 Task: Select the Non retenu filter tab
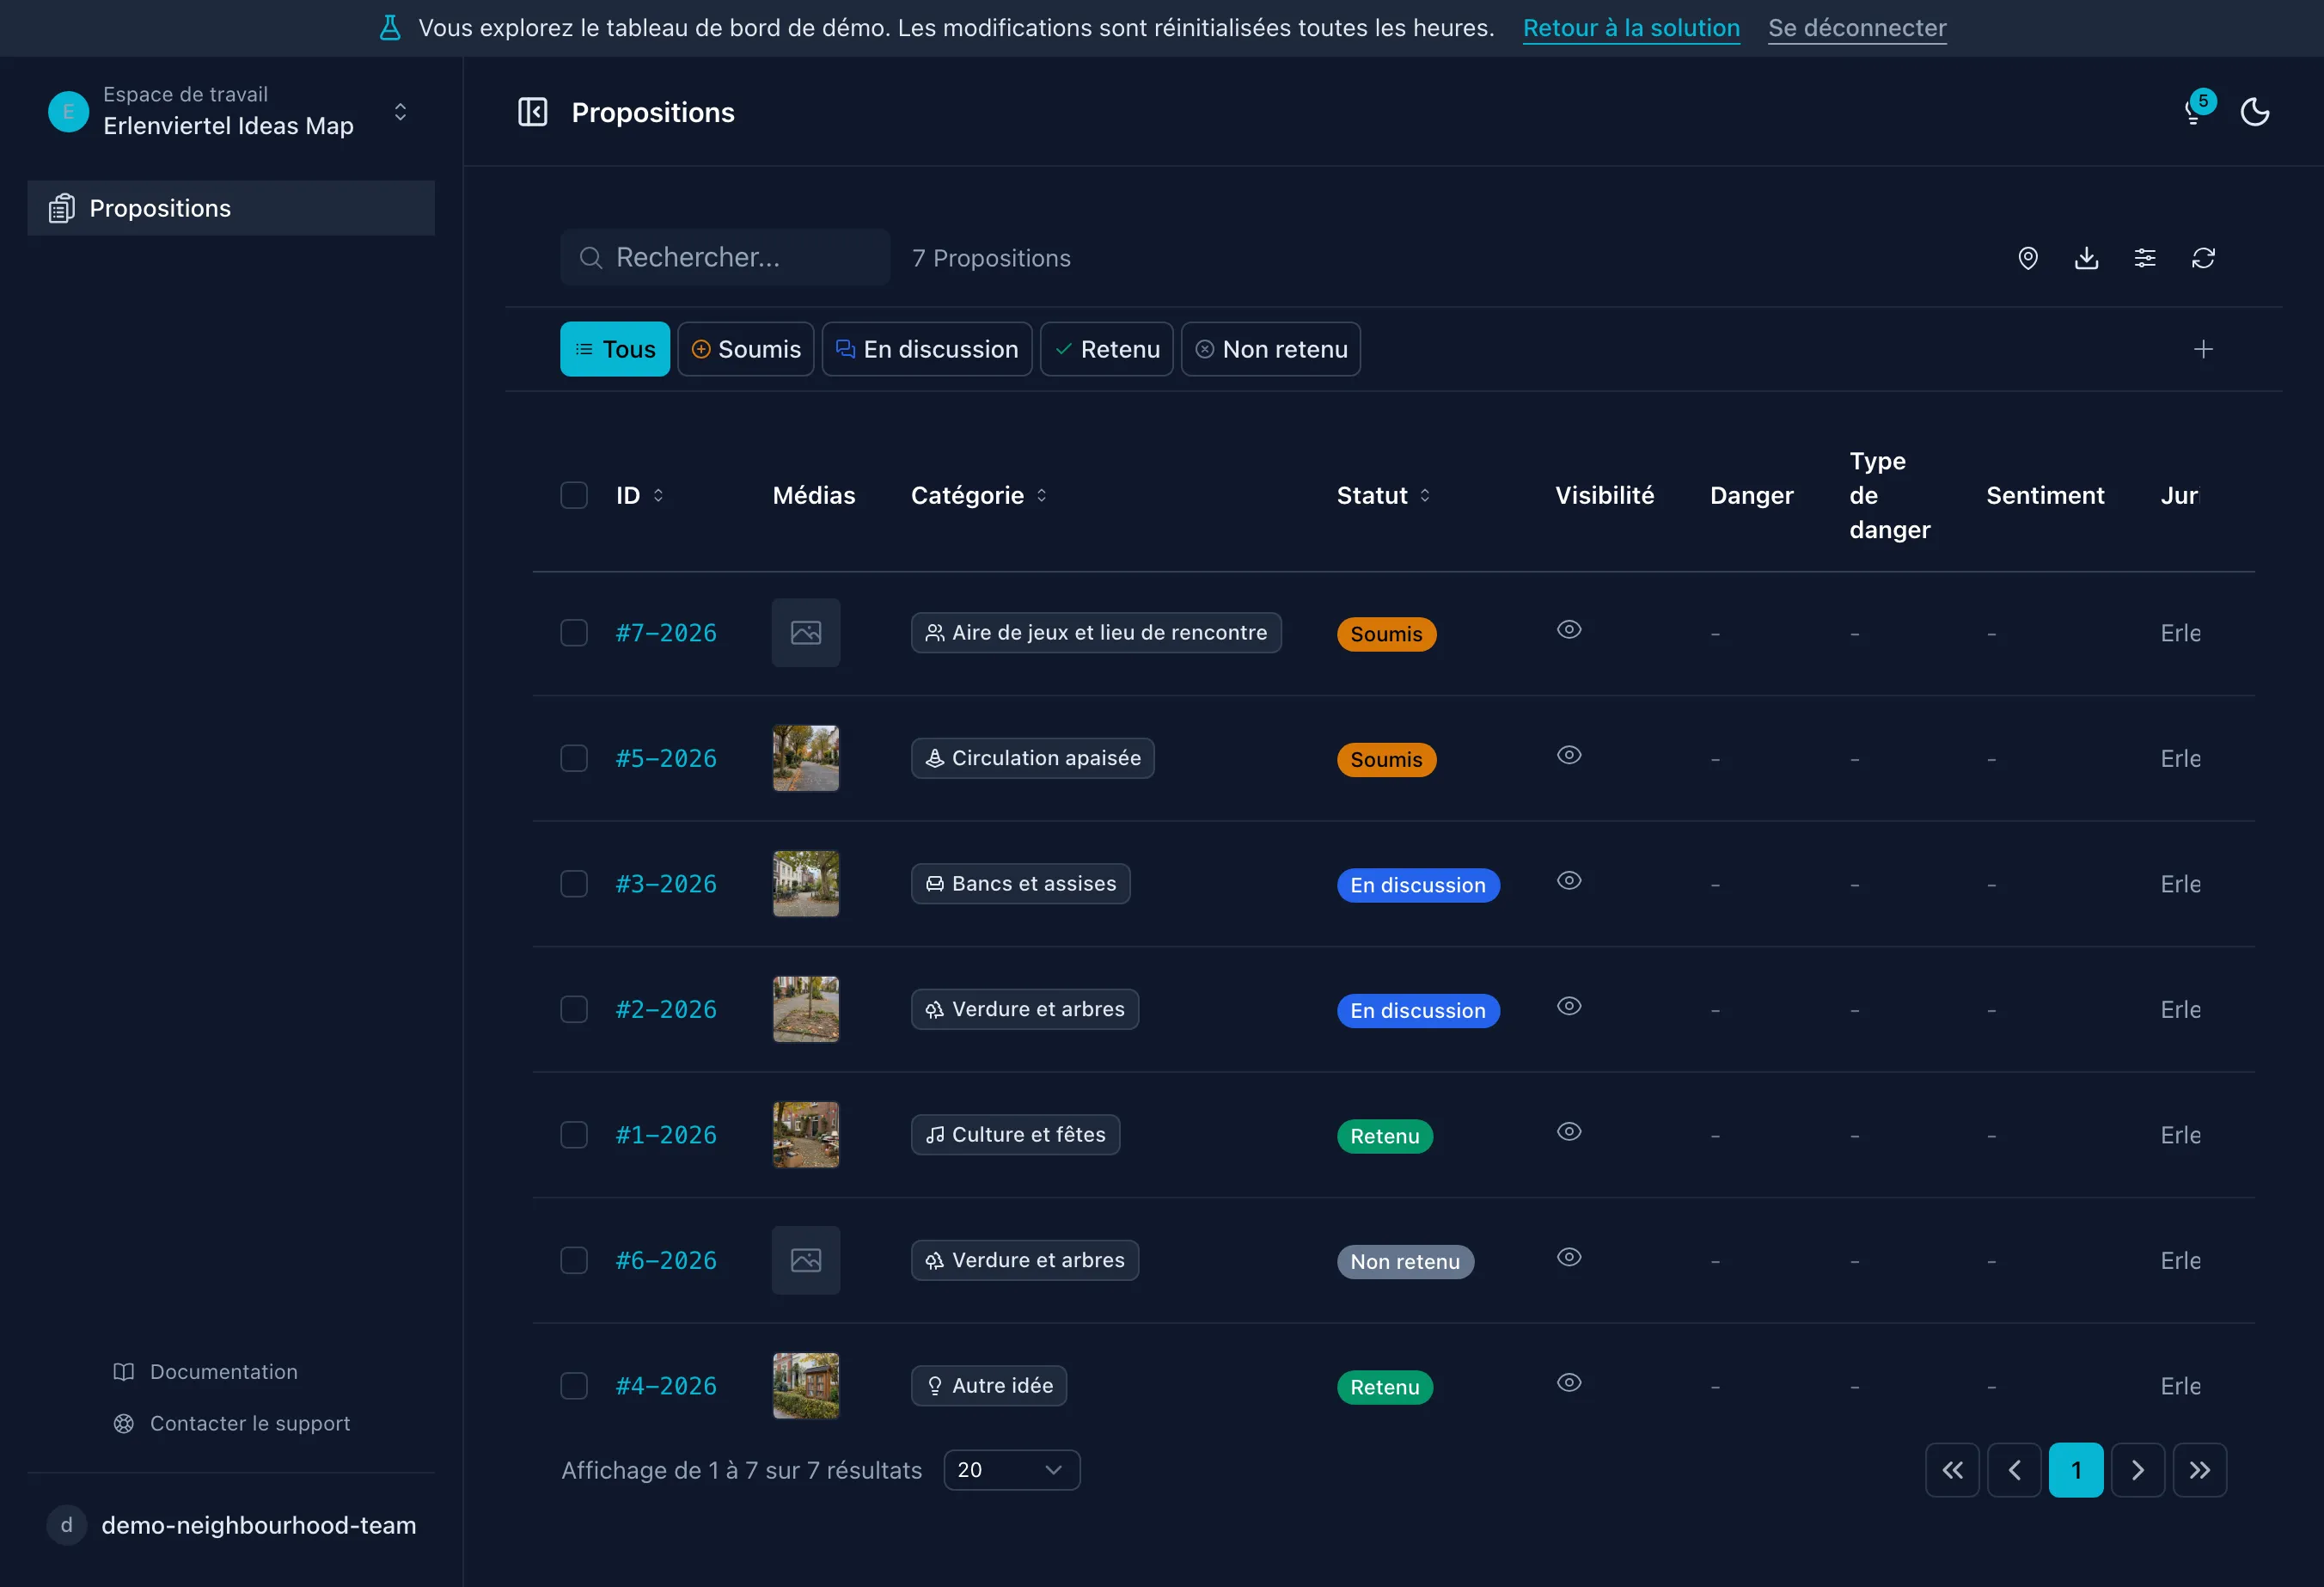tap(1271, 349)
